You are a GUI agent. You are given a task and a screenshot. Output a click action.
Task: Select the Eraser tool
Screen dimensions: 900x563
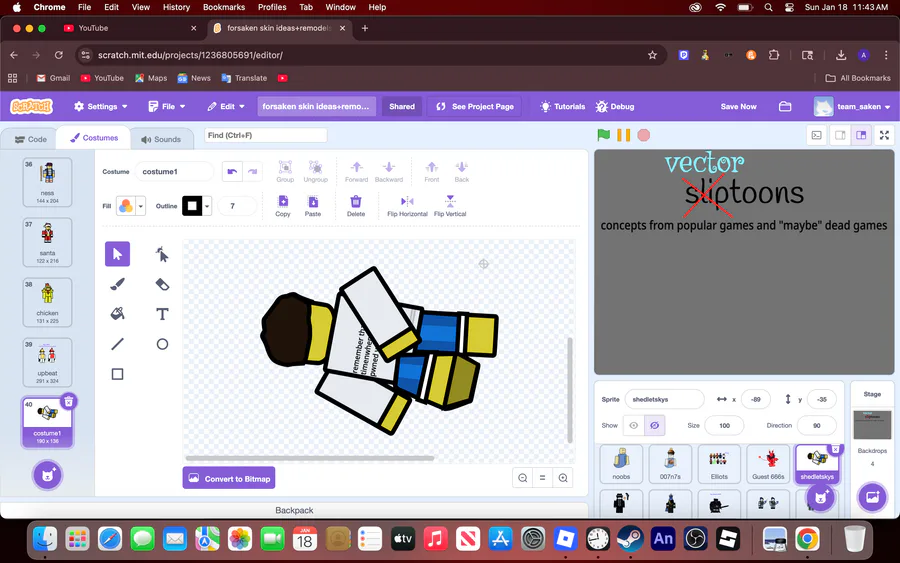coord(162,284)
